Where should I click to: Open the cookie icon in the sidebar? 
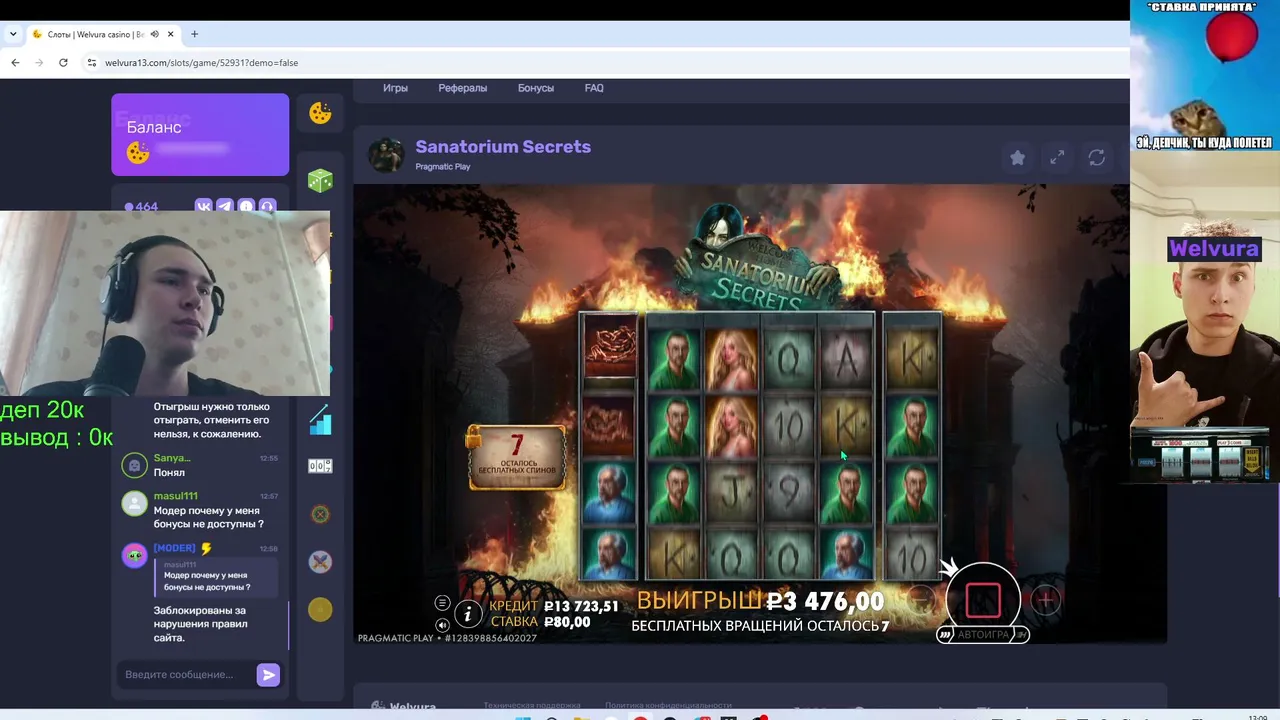(x=320, y=113)
